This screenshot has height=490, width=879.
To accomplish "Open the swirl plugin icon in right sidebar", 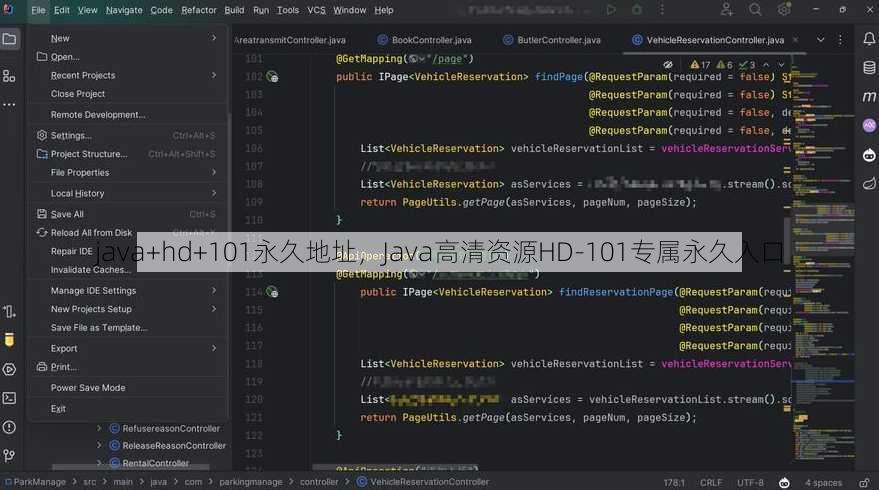I will (x=869, y=184).
